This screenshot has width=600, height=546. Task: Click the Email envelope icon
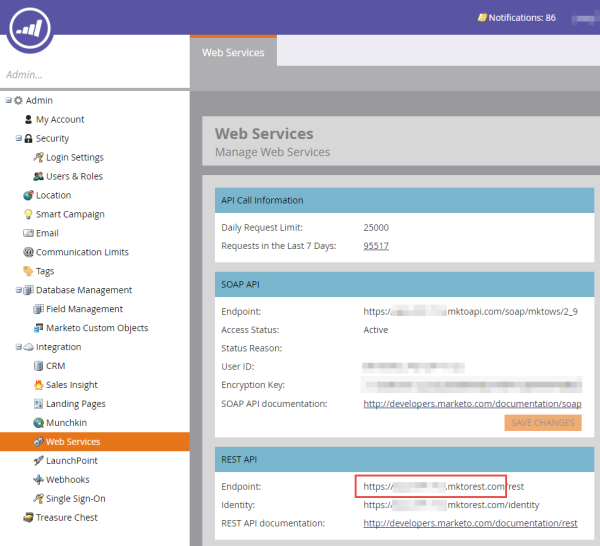coord(28,233)
